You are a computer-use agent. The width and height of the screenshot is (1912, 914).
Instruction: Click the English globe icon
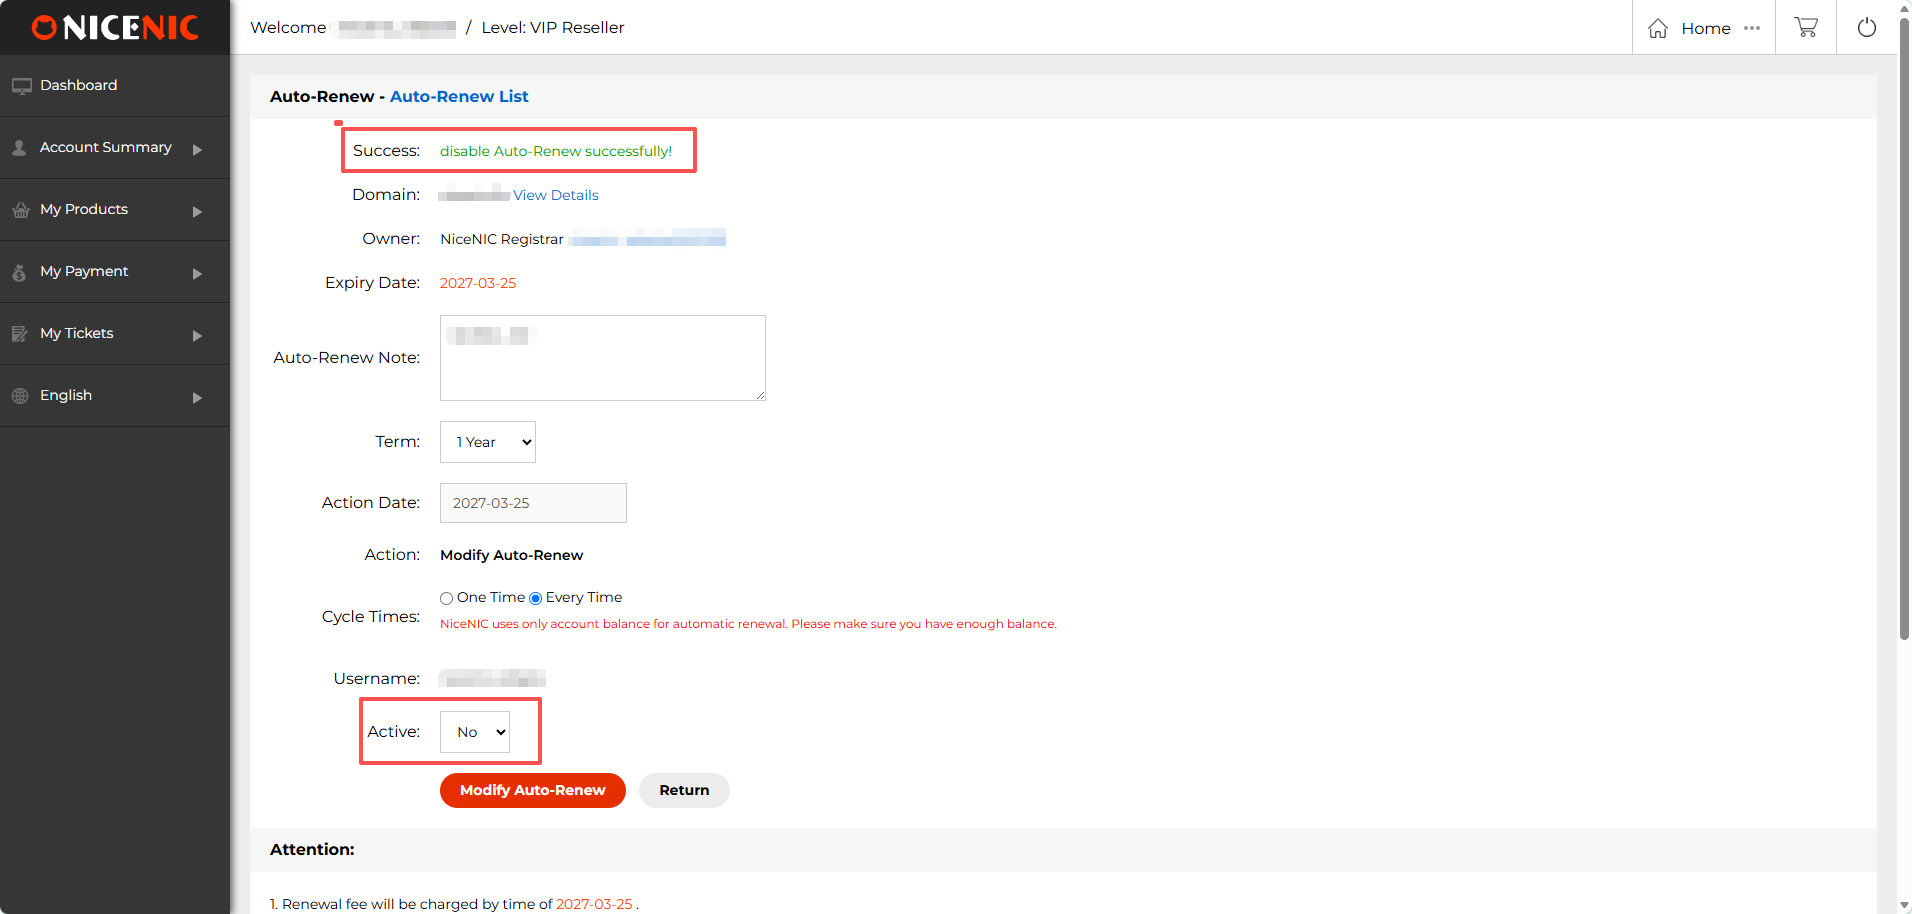20,396
